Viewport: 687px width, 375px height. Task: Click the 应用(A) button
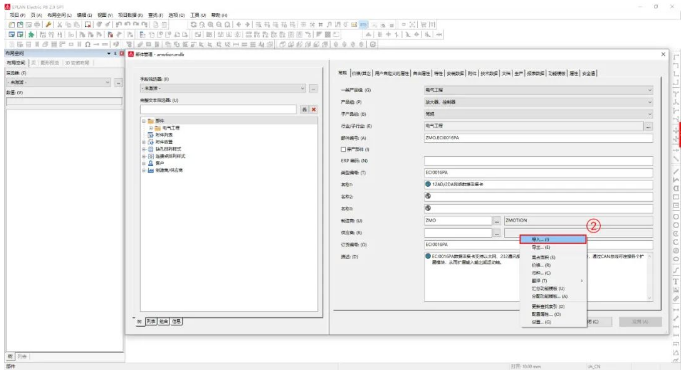(640, 322)
